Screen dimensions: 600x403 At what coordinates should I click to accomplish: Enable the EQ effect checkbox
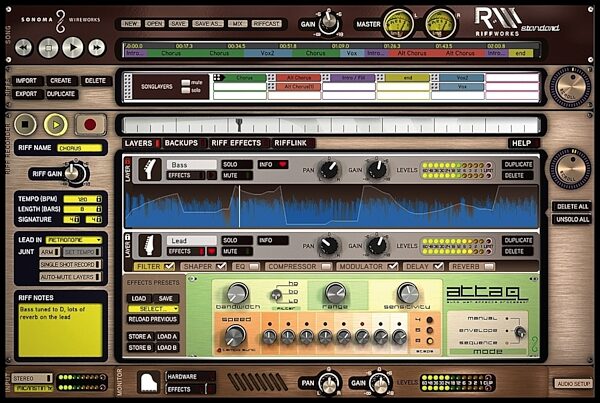tap(254, 266)
